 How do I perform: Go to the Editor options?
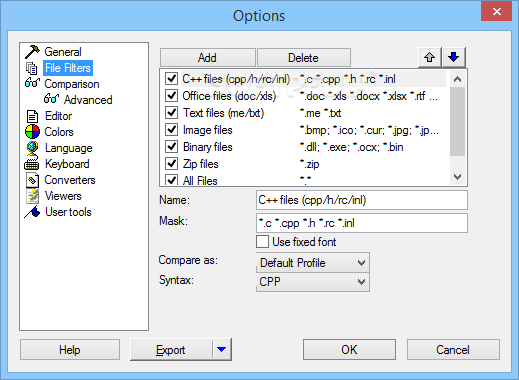pyautogui.click(x=58, y=116)
